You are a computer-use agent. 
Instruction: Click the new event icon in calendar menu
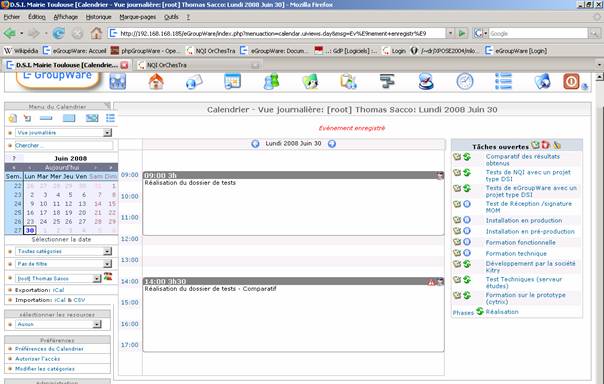[12, 118]
